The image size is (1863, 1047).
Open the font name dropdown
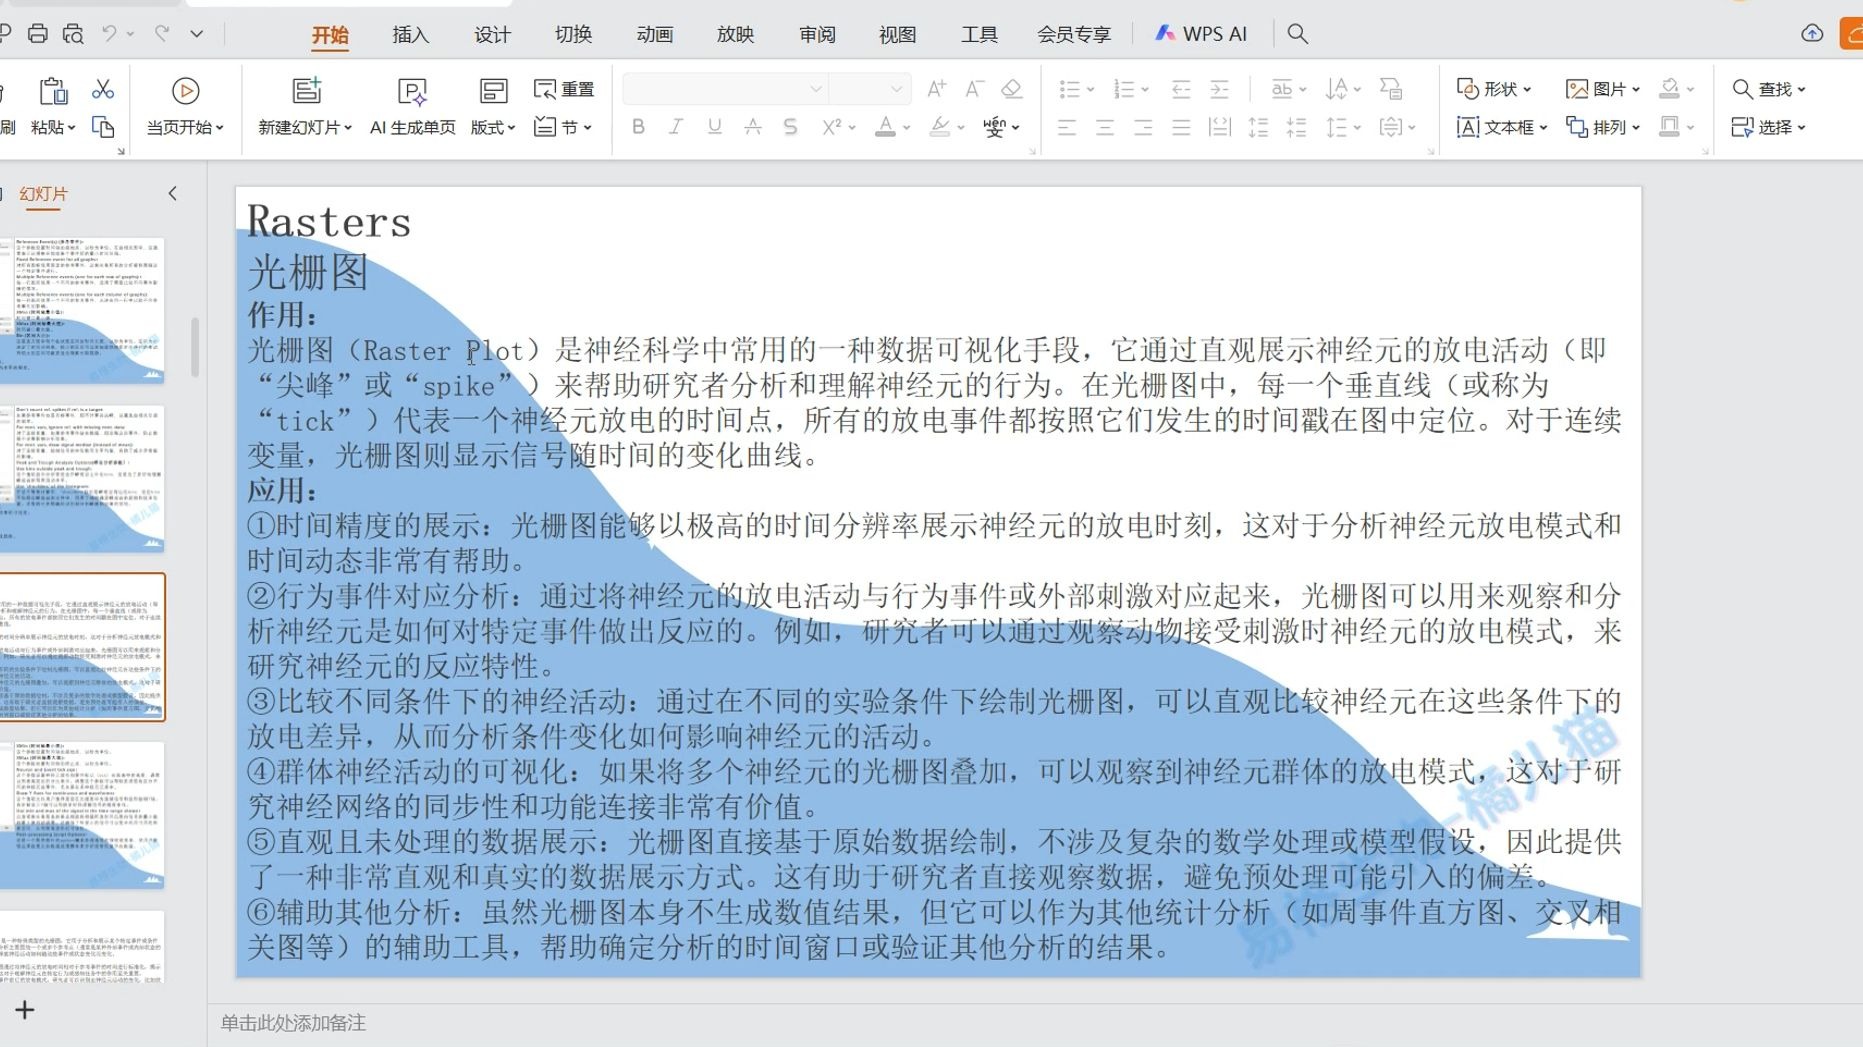[816, 89]
